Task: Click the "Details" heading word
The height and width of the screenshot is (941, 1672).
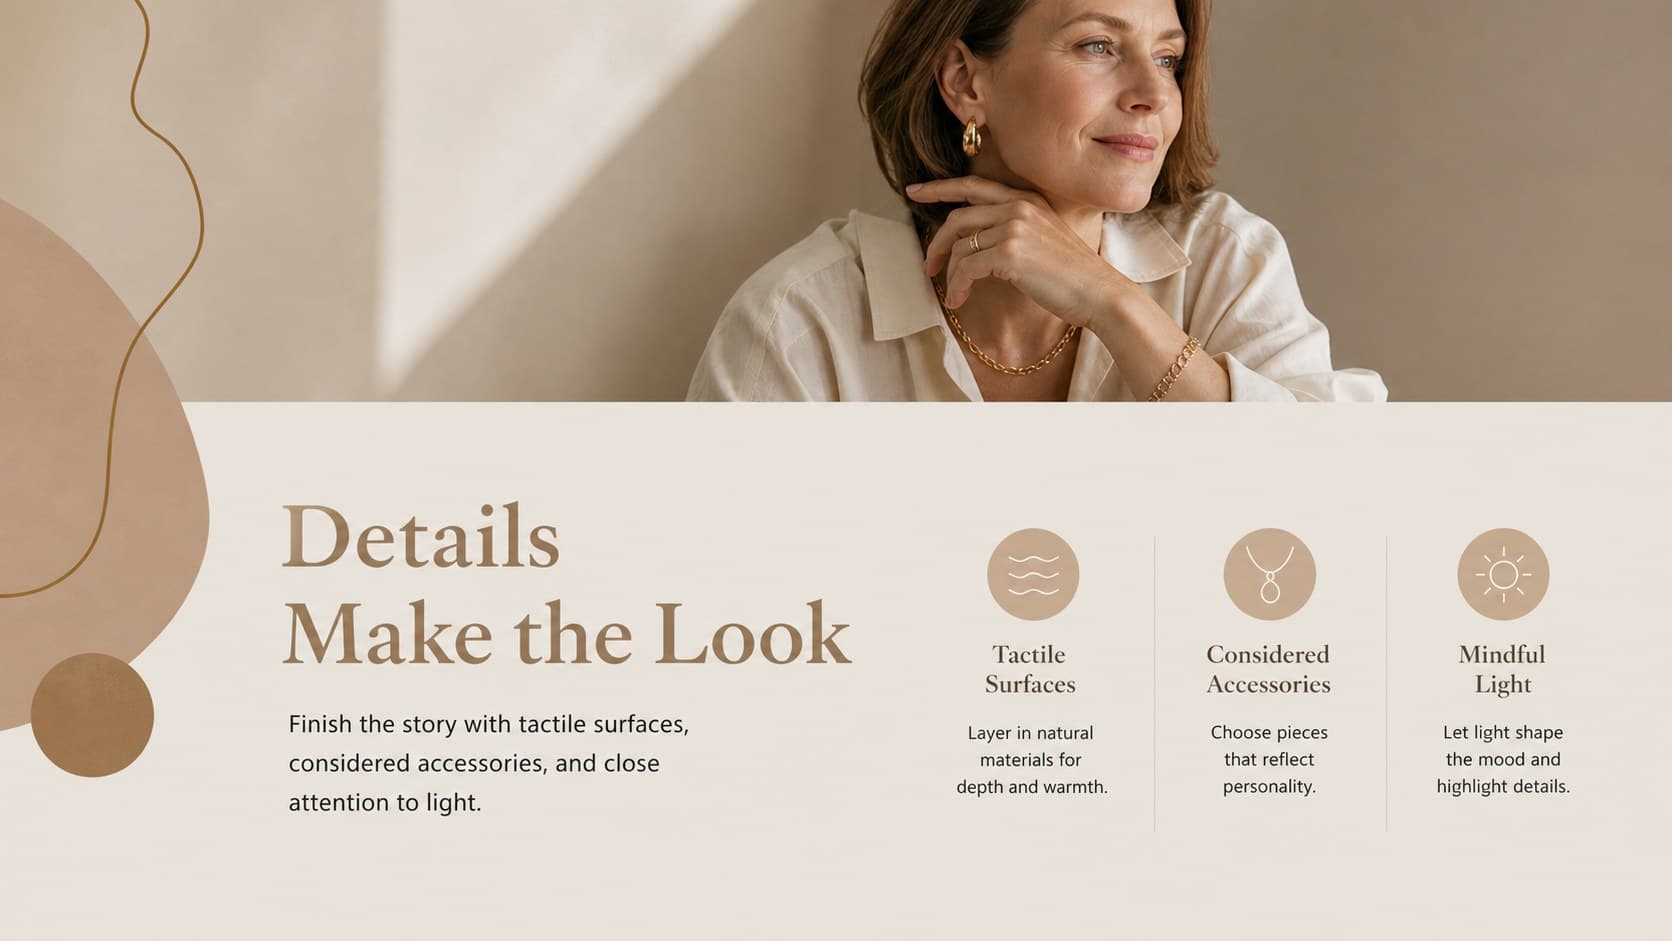Action: (x=420, y=537)
